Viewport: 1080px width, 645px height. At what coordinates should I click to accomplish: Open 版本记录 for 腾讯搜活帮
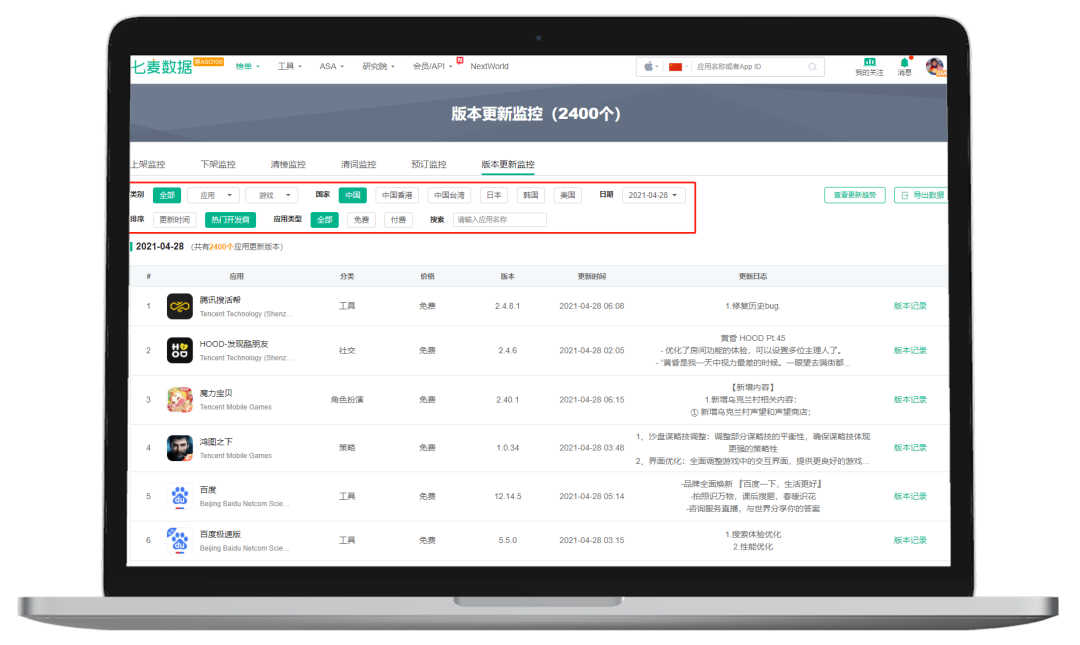pyautogui.click(x=910, y=306)
